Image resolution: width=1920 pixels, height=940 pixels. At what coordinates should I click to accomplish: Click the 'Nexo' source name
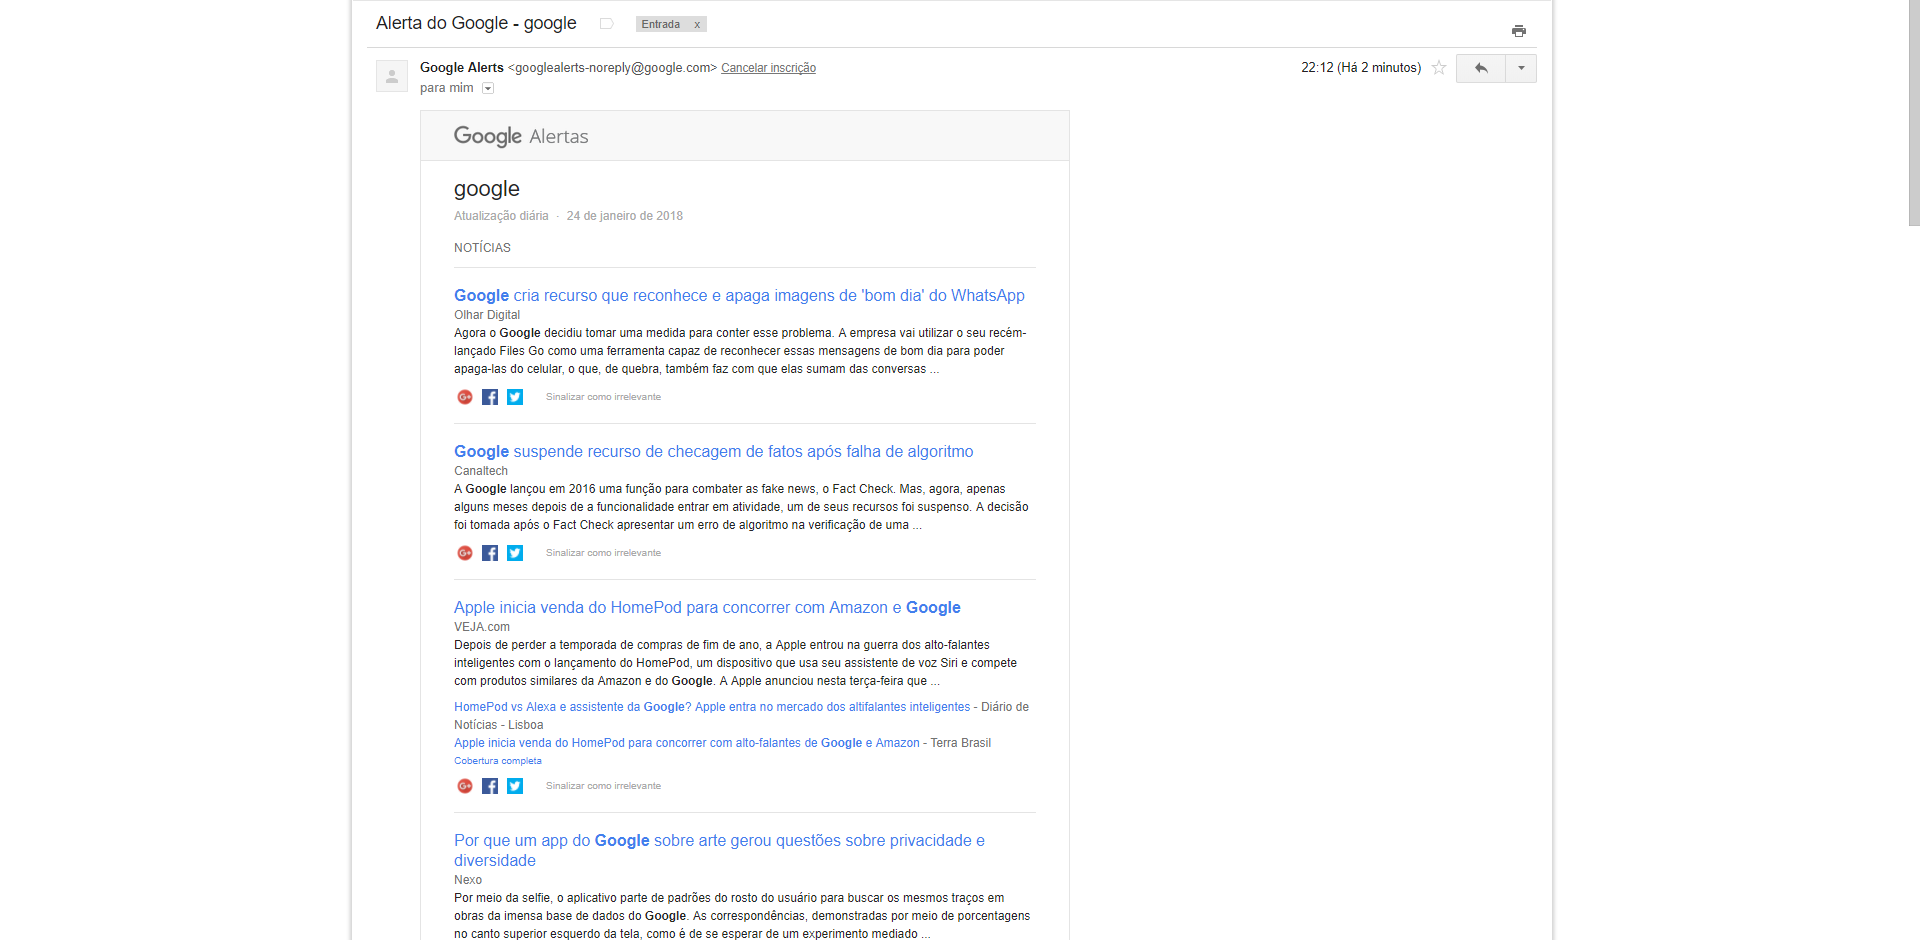point(468,880)
